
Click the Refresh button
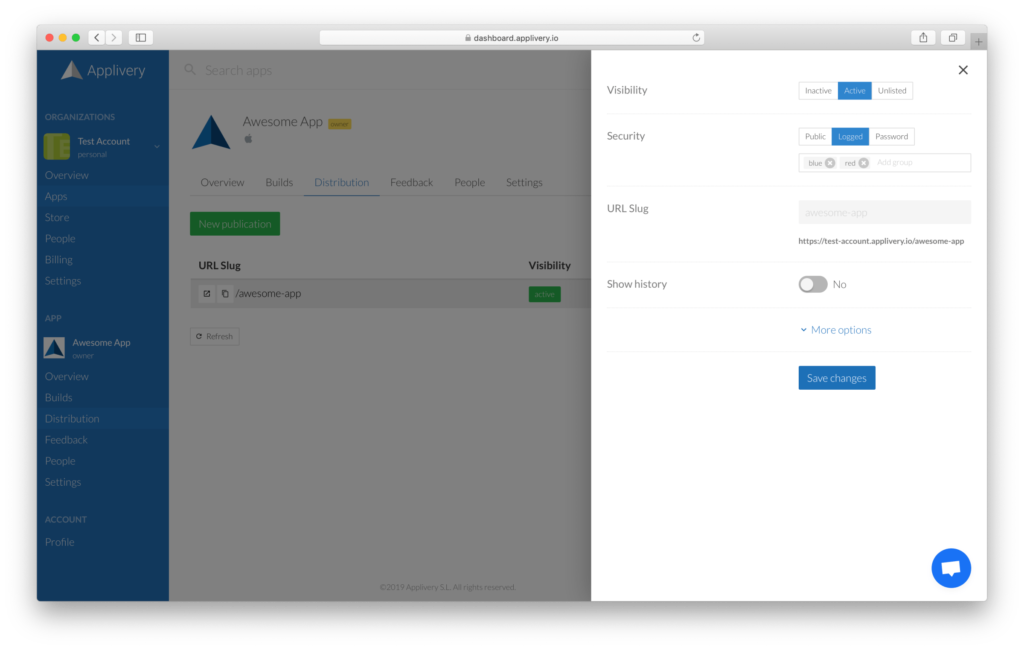214,336
